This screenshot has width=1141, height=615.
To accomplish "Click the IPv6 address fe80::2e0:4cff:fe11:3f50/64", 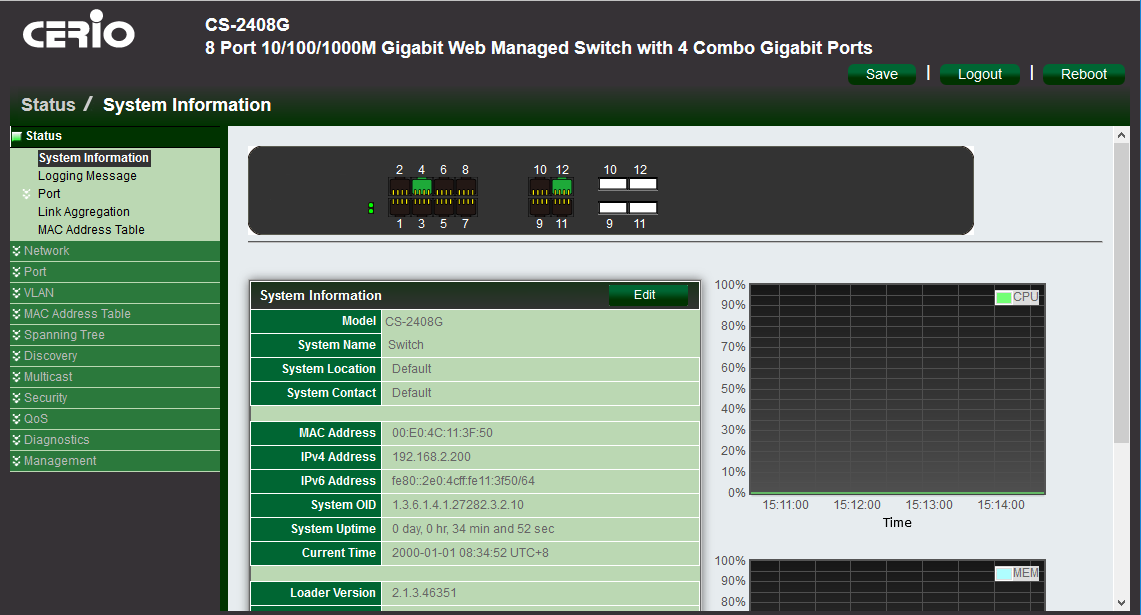I will 463,481.
